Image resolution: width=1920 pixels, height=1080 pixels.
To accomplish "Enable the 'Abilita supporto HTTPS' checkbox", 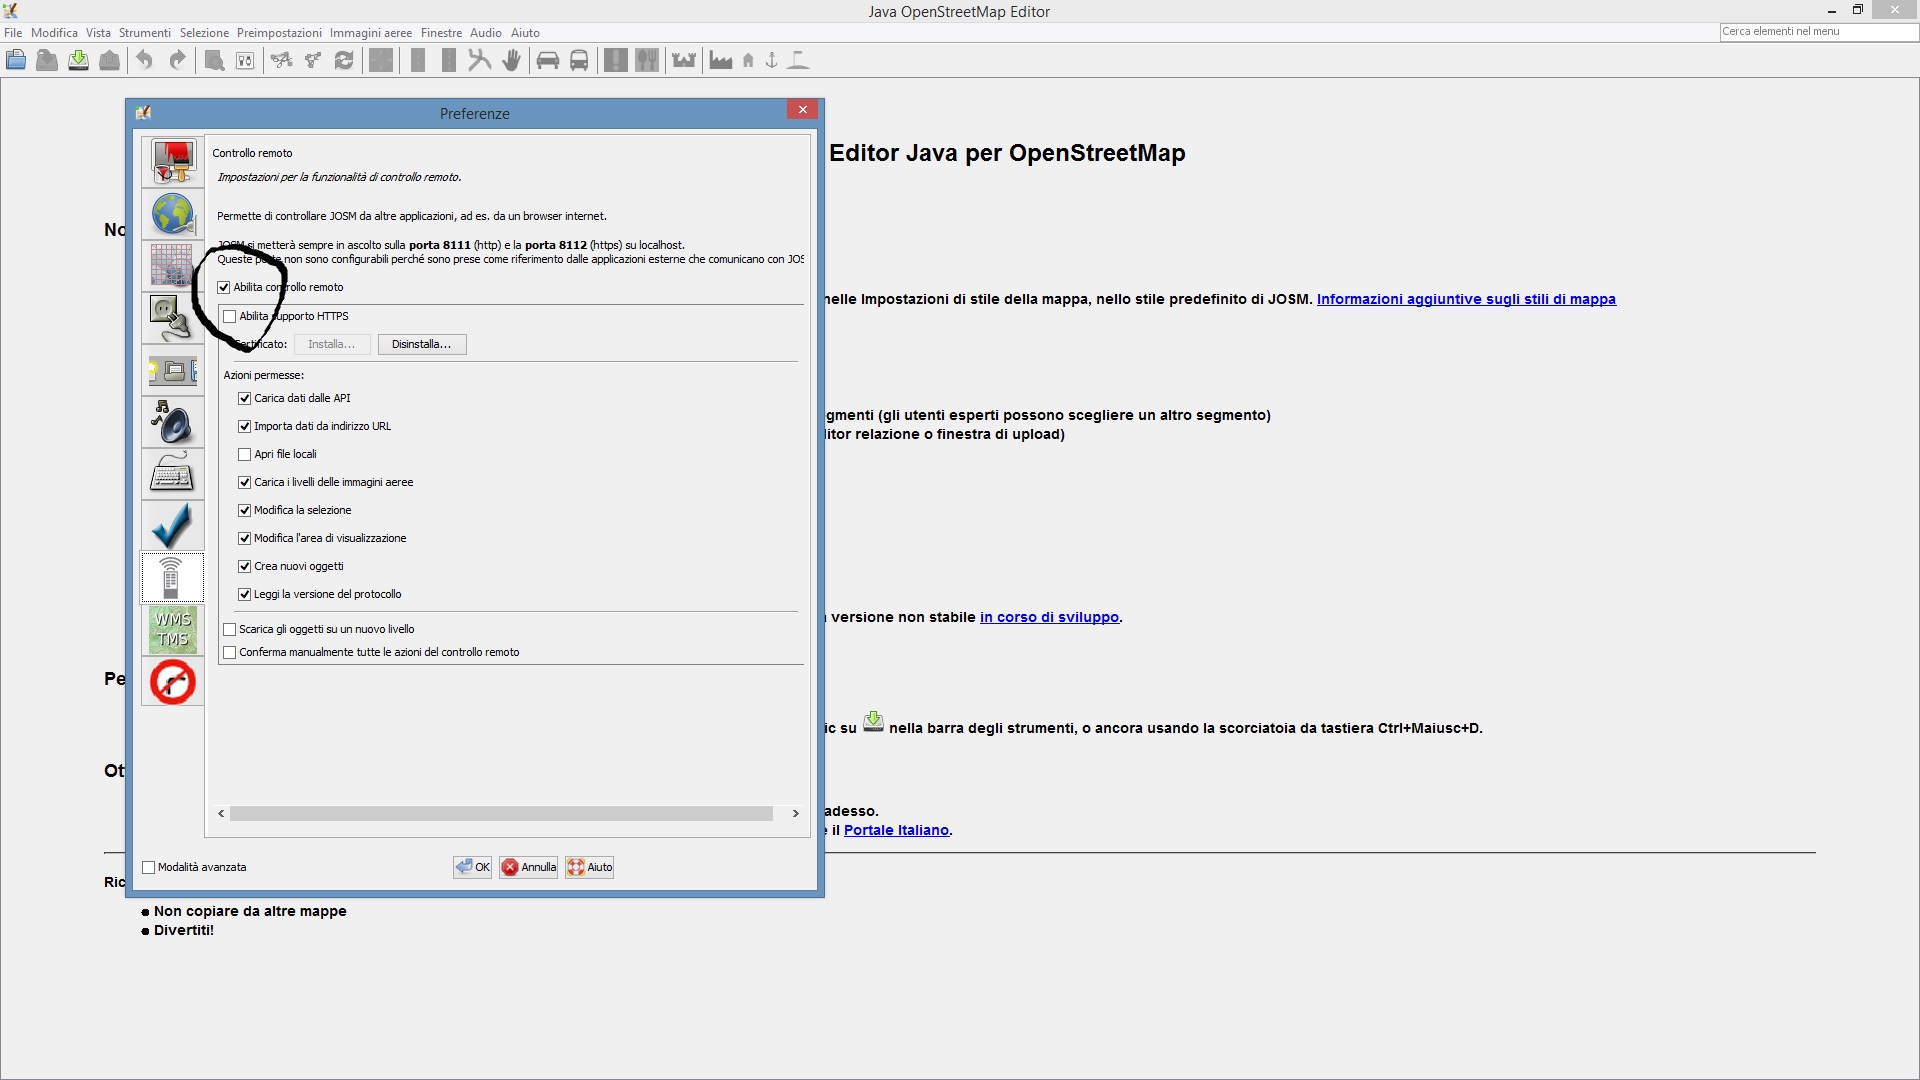I will click(x=230, y=317).
